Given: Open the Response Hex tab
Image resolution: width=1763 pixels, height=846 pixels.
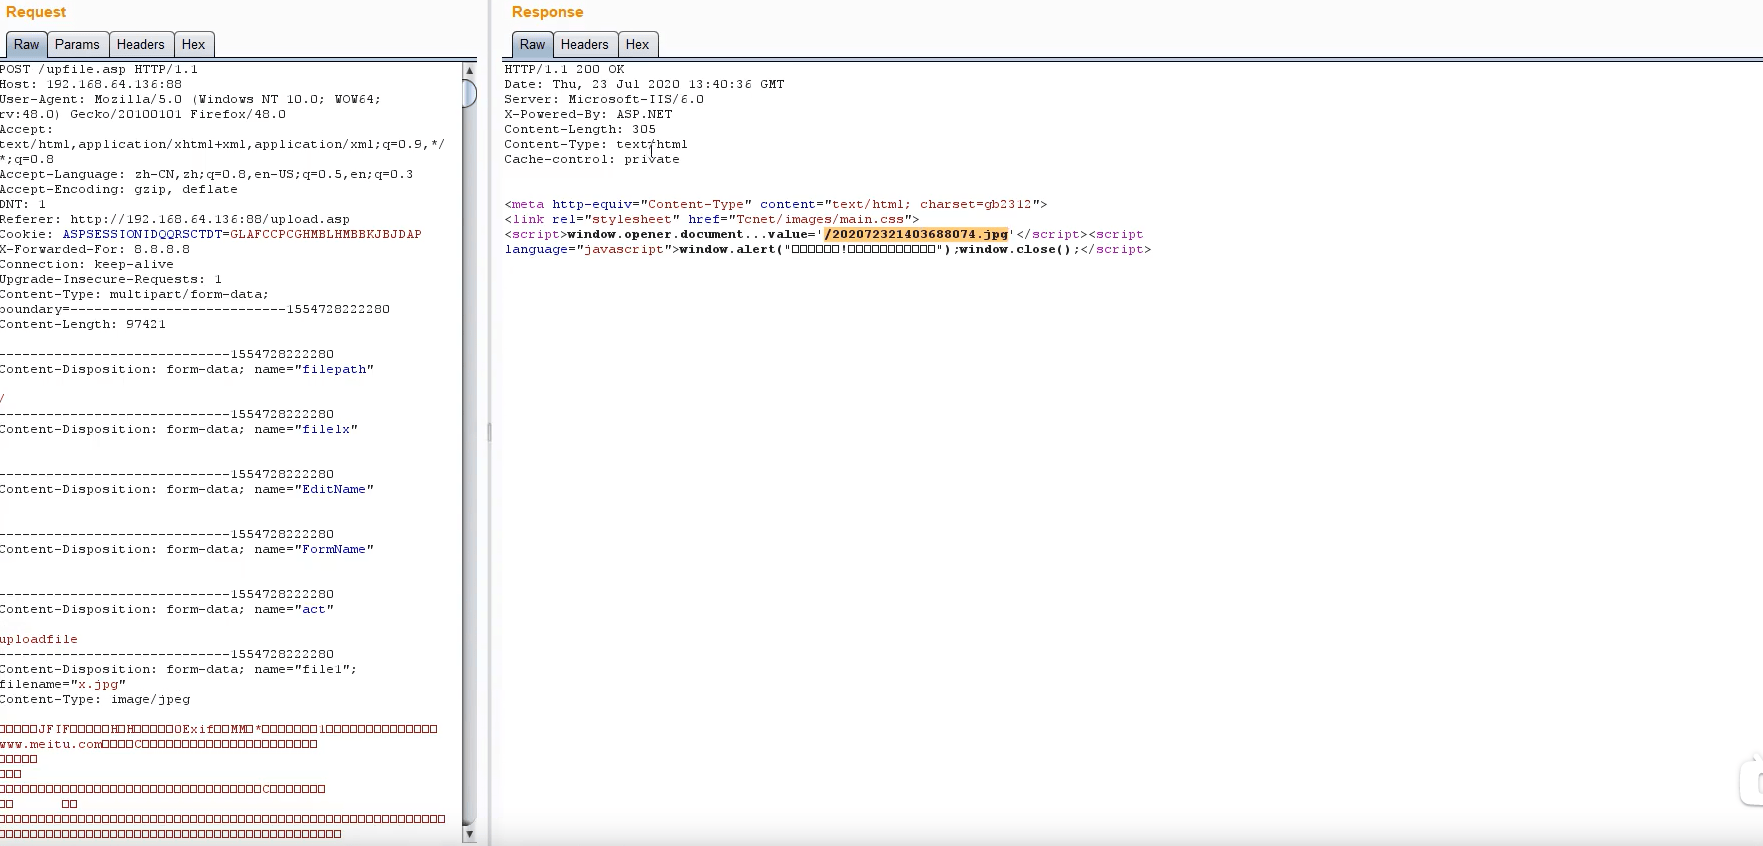Looking at the screenshot, I should (x=637, y=44).
